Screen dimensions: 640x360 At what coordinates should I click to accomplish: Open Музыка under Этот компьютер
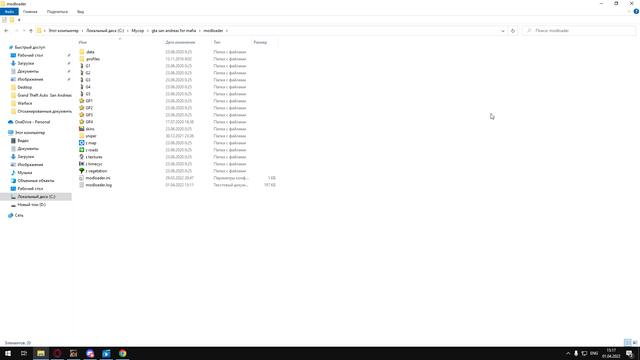(24, 173)
